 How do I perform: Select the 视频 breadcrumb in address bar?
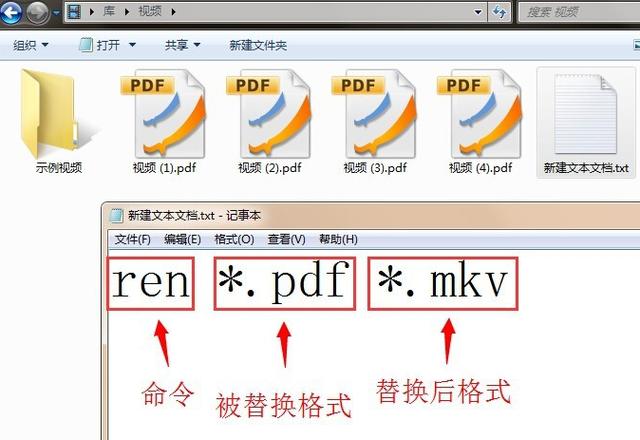(x=150, y=11)
